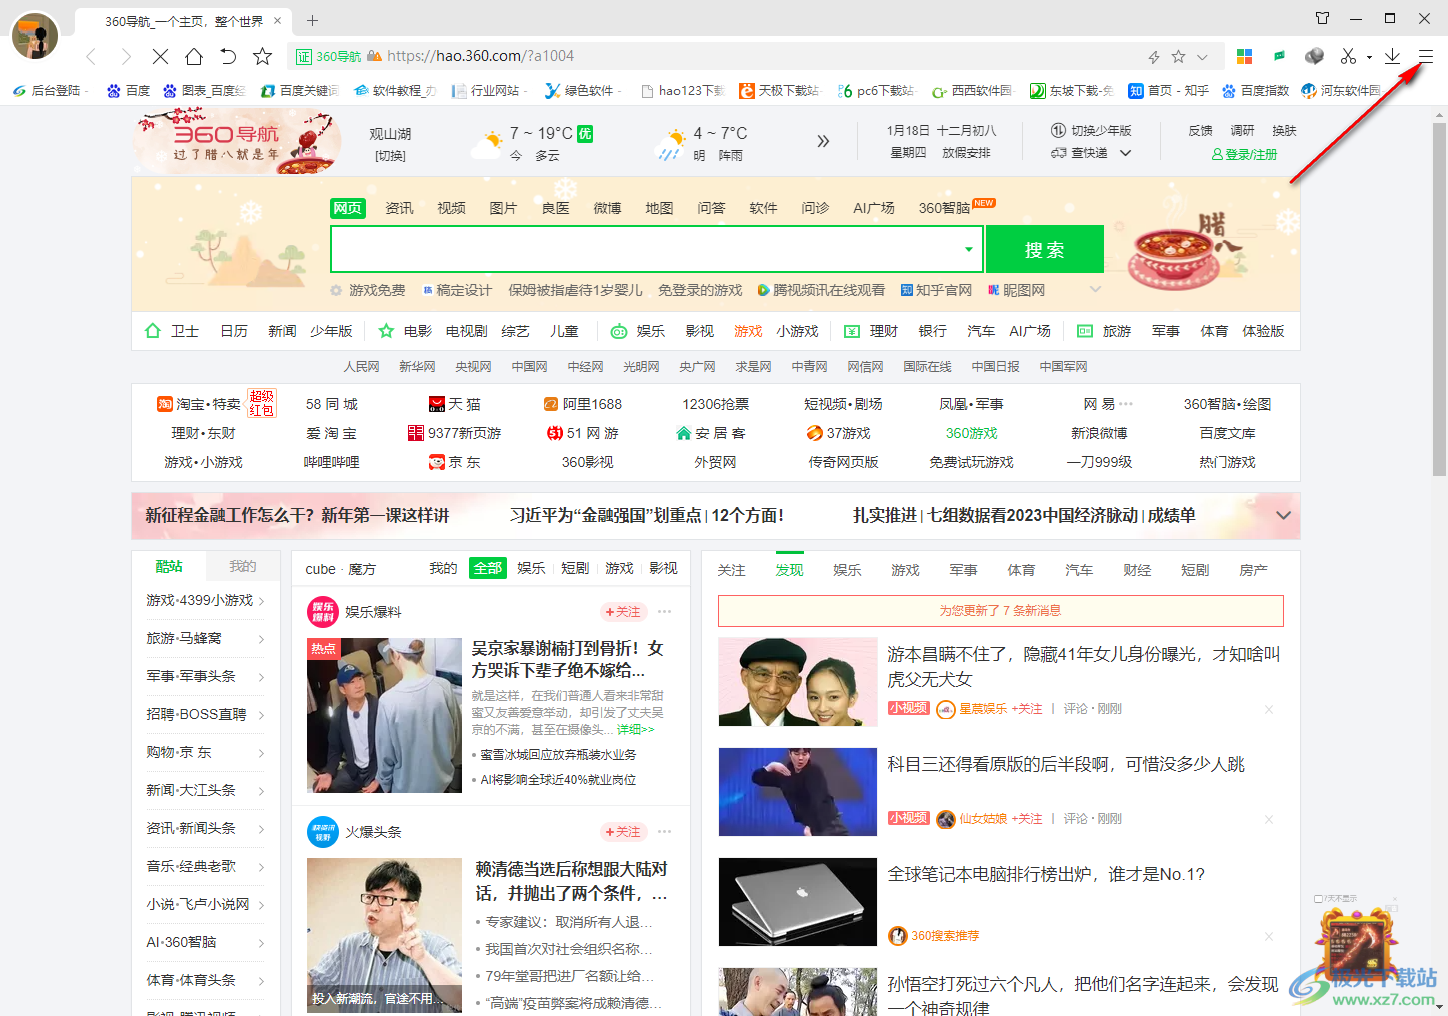This screenshot has width=1448, height=1016.
Task: Select the 360智脑 search tab
Action: pyautogui.click(x=945, y=208)
